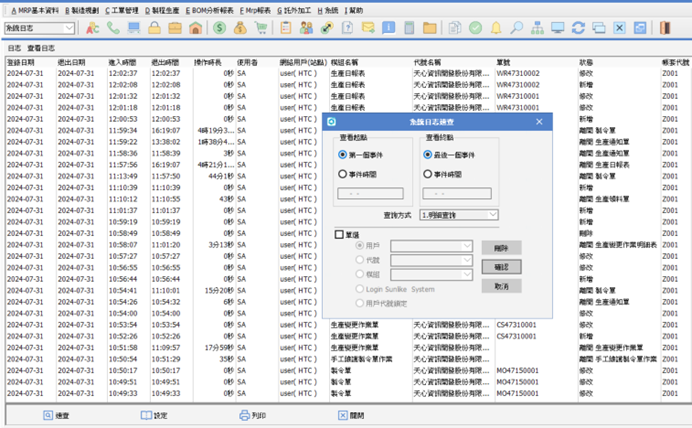Click the yellow bell notification icon

tap(496, 28)
